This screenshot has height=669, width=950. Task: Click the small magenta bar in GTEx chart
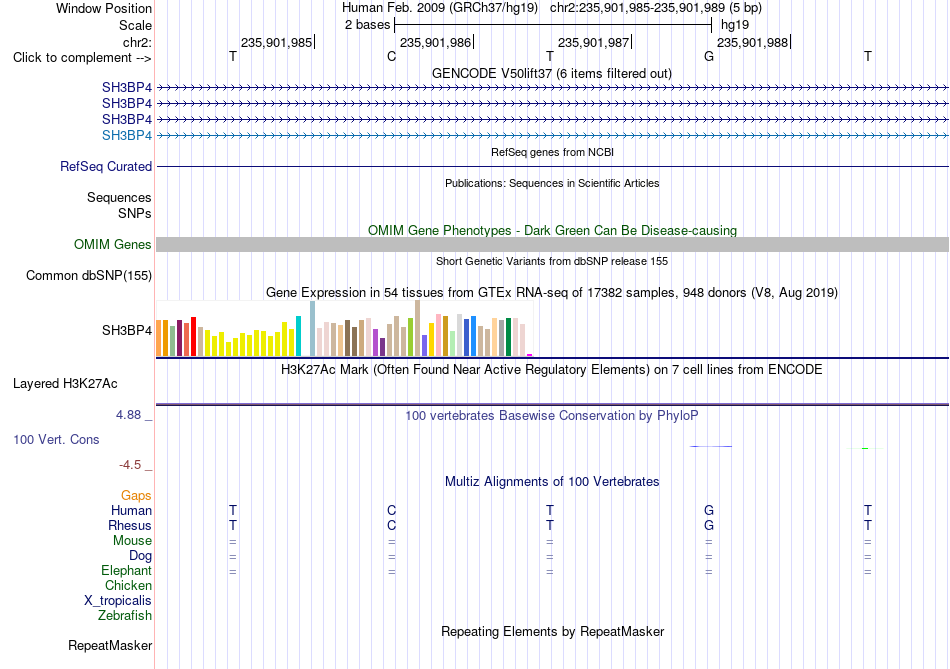530,354
